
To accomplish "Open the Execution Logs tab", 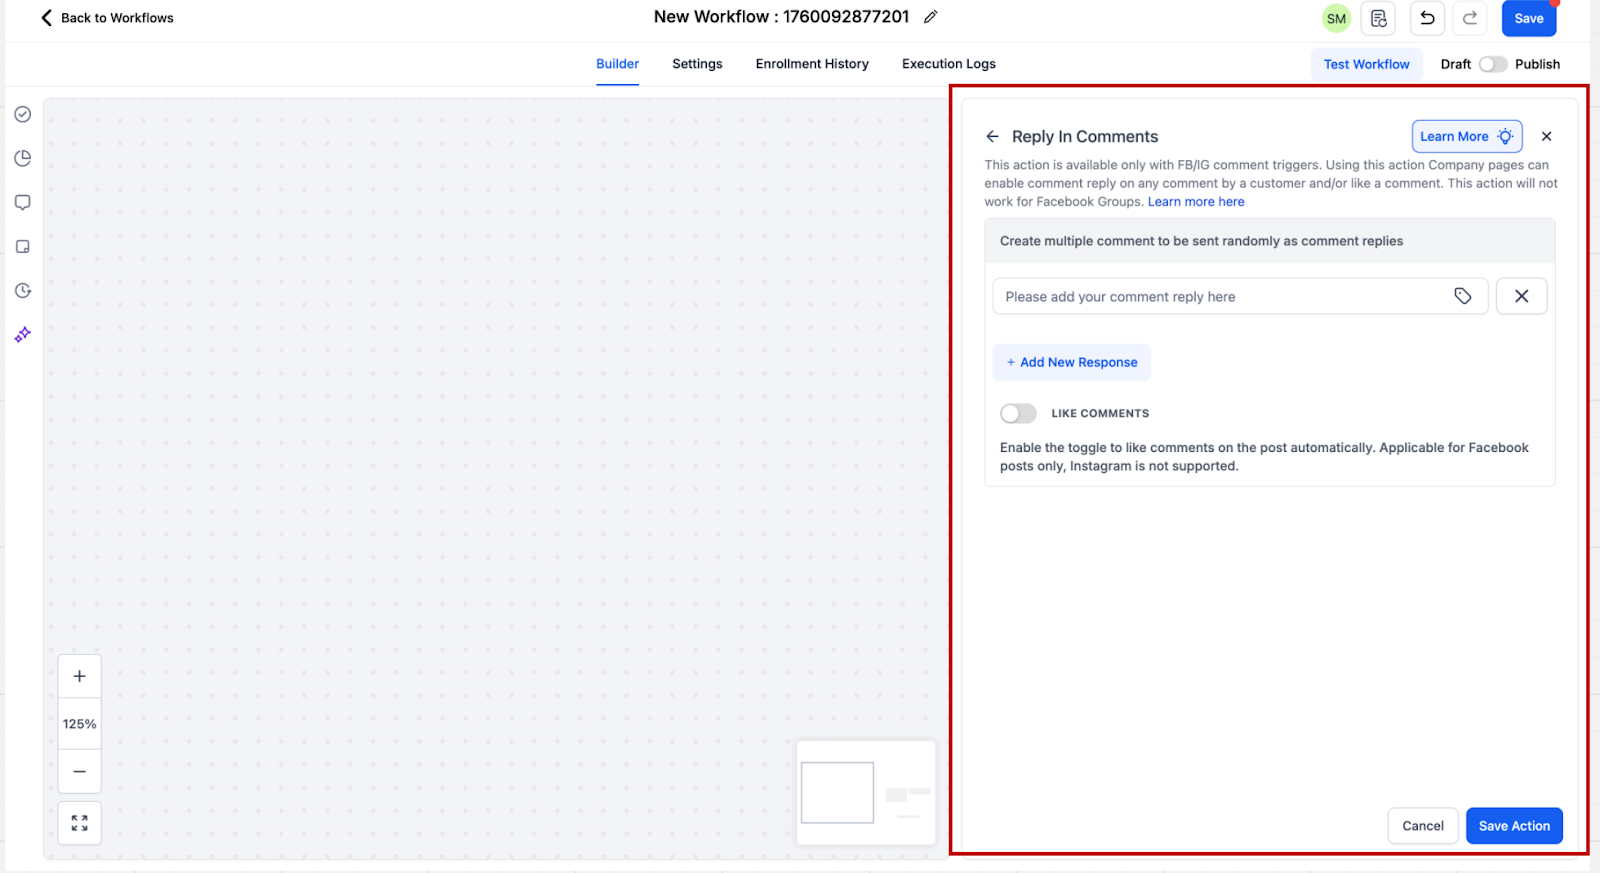I will pyautogui.click(x=948, y=64).
